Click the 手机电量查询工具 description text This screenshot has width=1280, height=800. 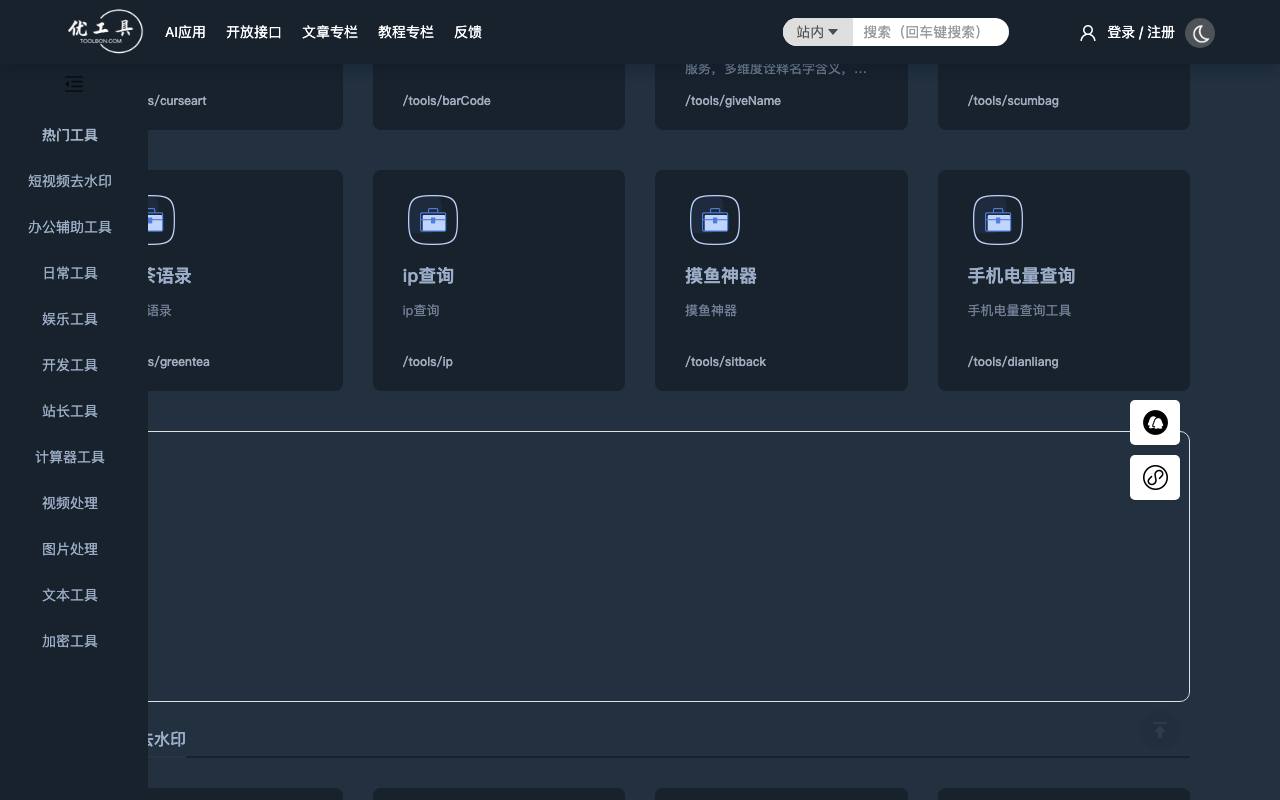tap(1019, 311)
